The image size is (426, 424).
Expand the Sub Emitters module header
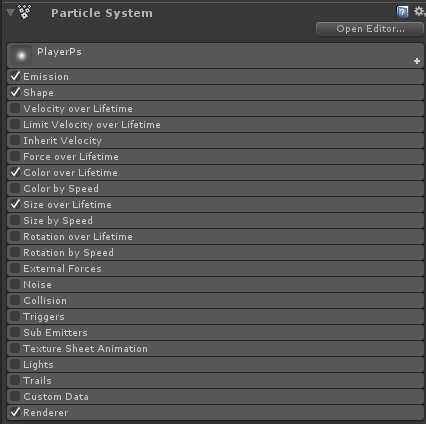point(216,332)
